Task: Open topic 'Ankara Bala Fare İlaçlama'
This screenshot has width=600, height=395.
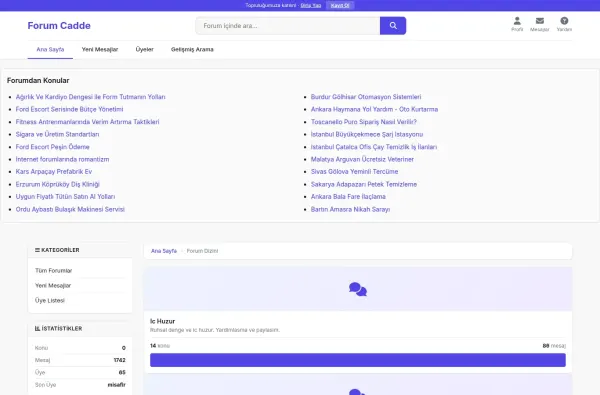Action: pyautogui.click(x=348, y=197)
